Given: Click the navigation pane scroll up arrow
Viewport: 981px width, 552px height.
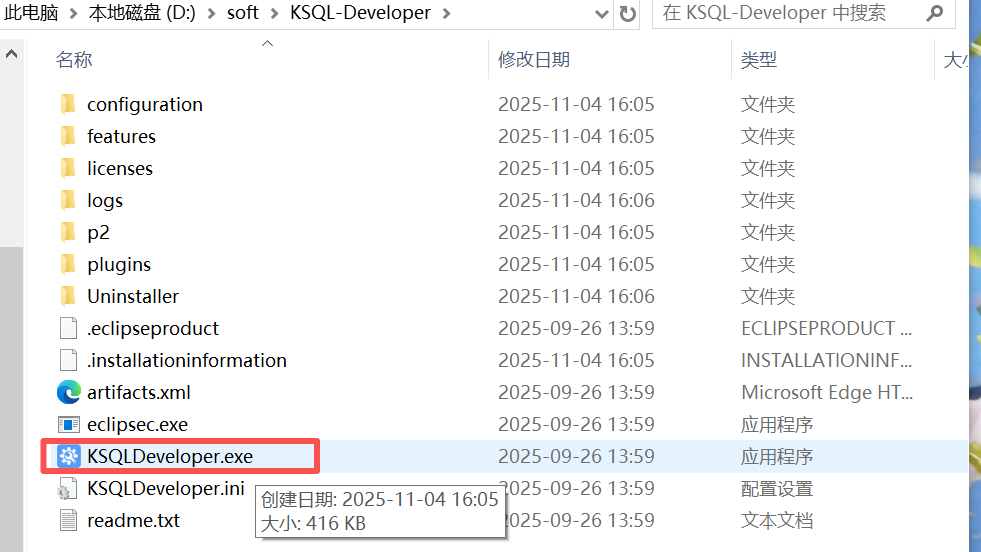Looking at the screenshot, I should pyautogui.click(x=12, y=54).
